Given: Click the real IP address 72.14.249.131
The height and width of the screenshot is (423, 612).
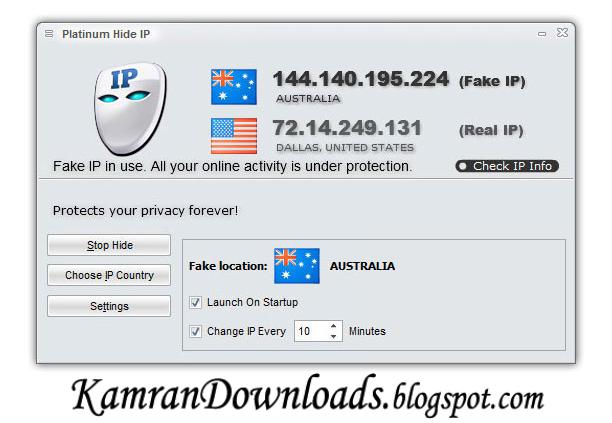Looking at the screenshot, I should coord(347,128).
